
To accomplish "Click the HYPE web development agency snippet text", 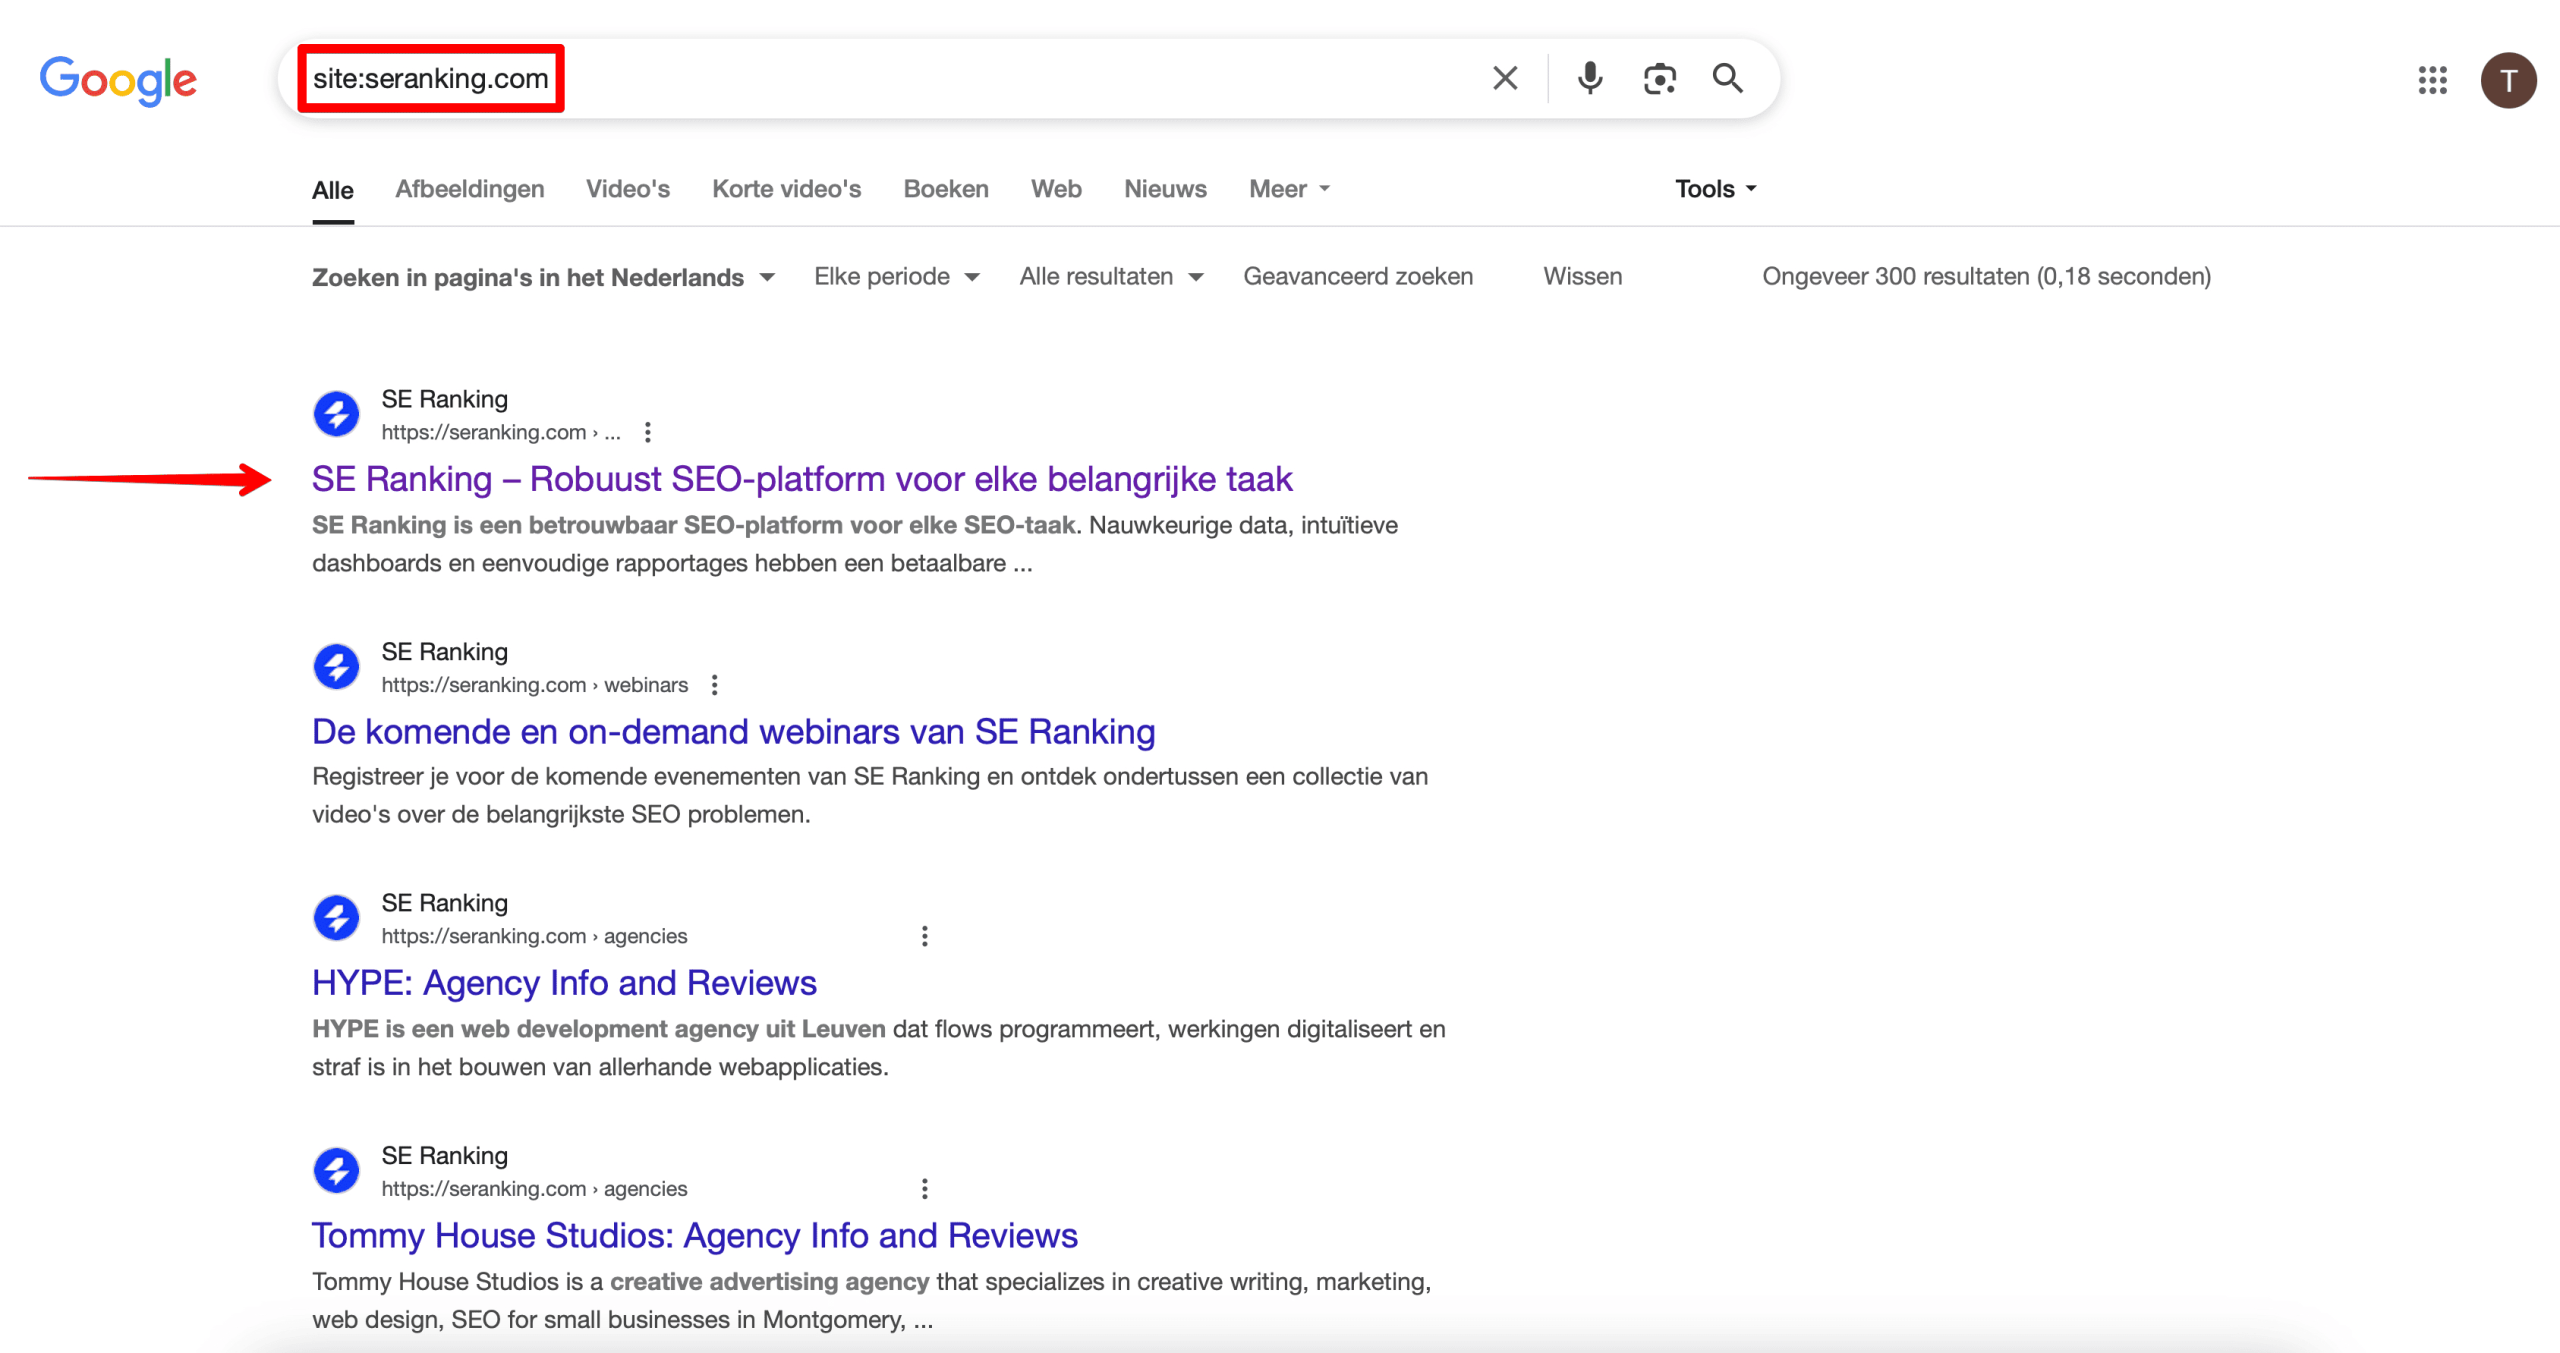I will (879, 1048).
